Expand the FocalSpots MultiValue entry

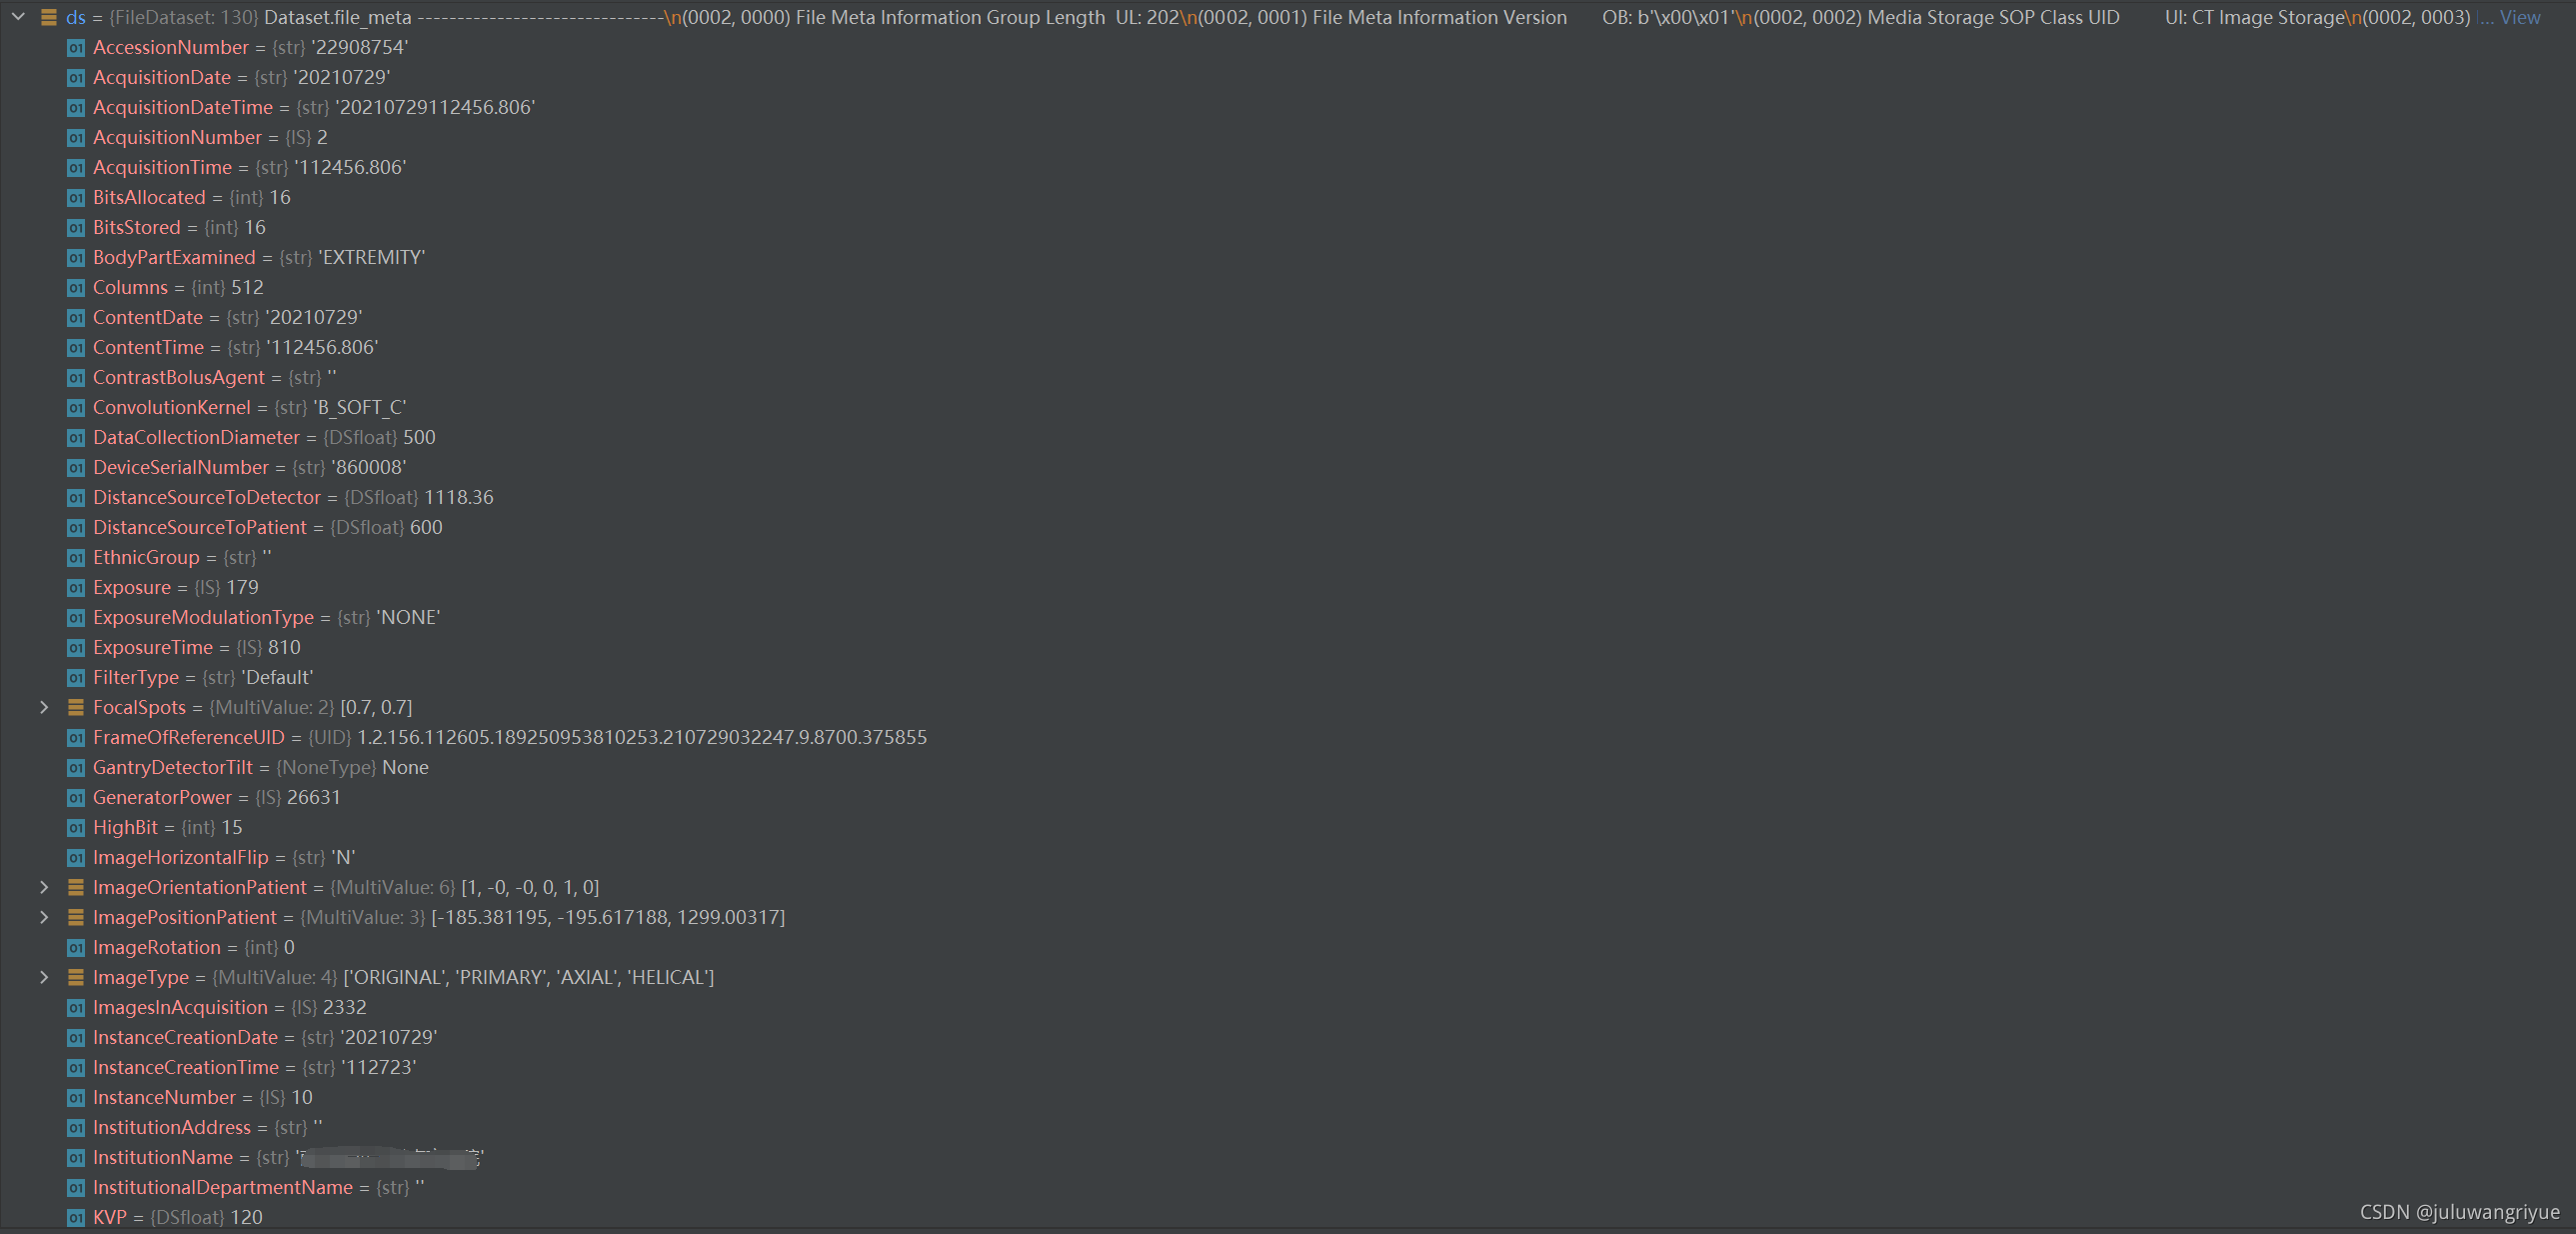click(44, 707)
